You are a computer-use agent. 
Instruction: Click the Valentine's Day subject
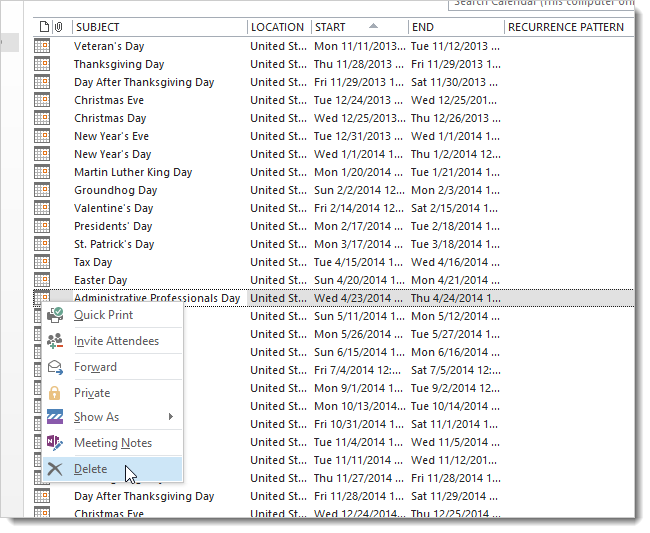(x=114, y=208)
